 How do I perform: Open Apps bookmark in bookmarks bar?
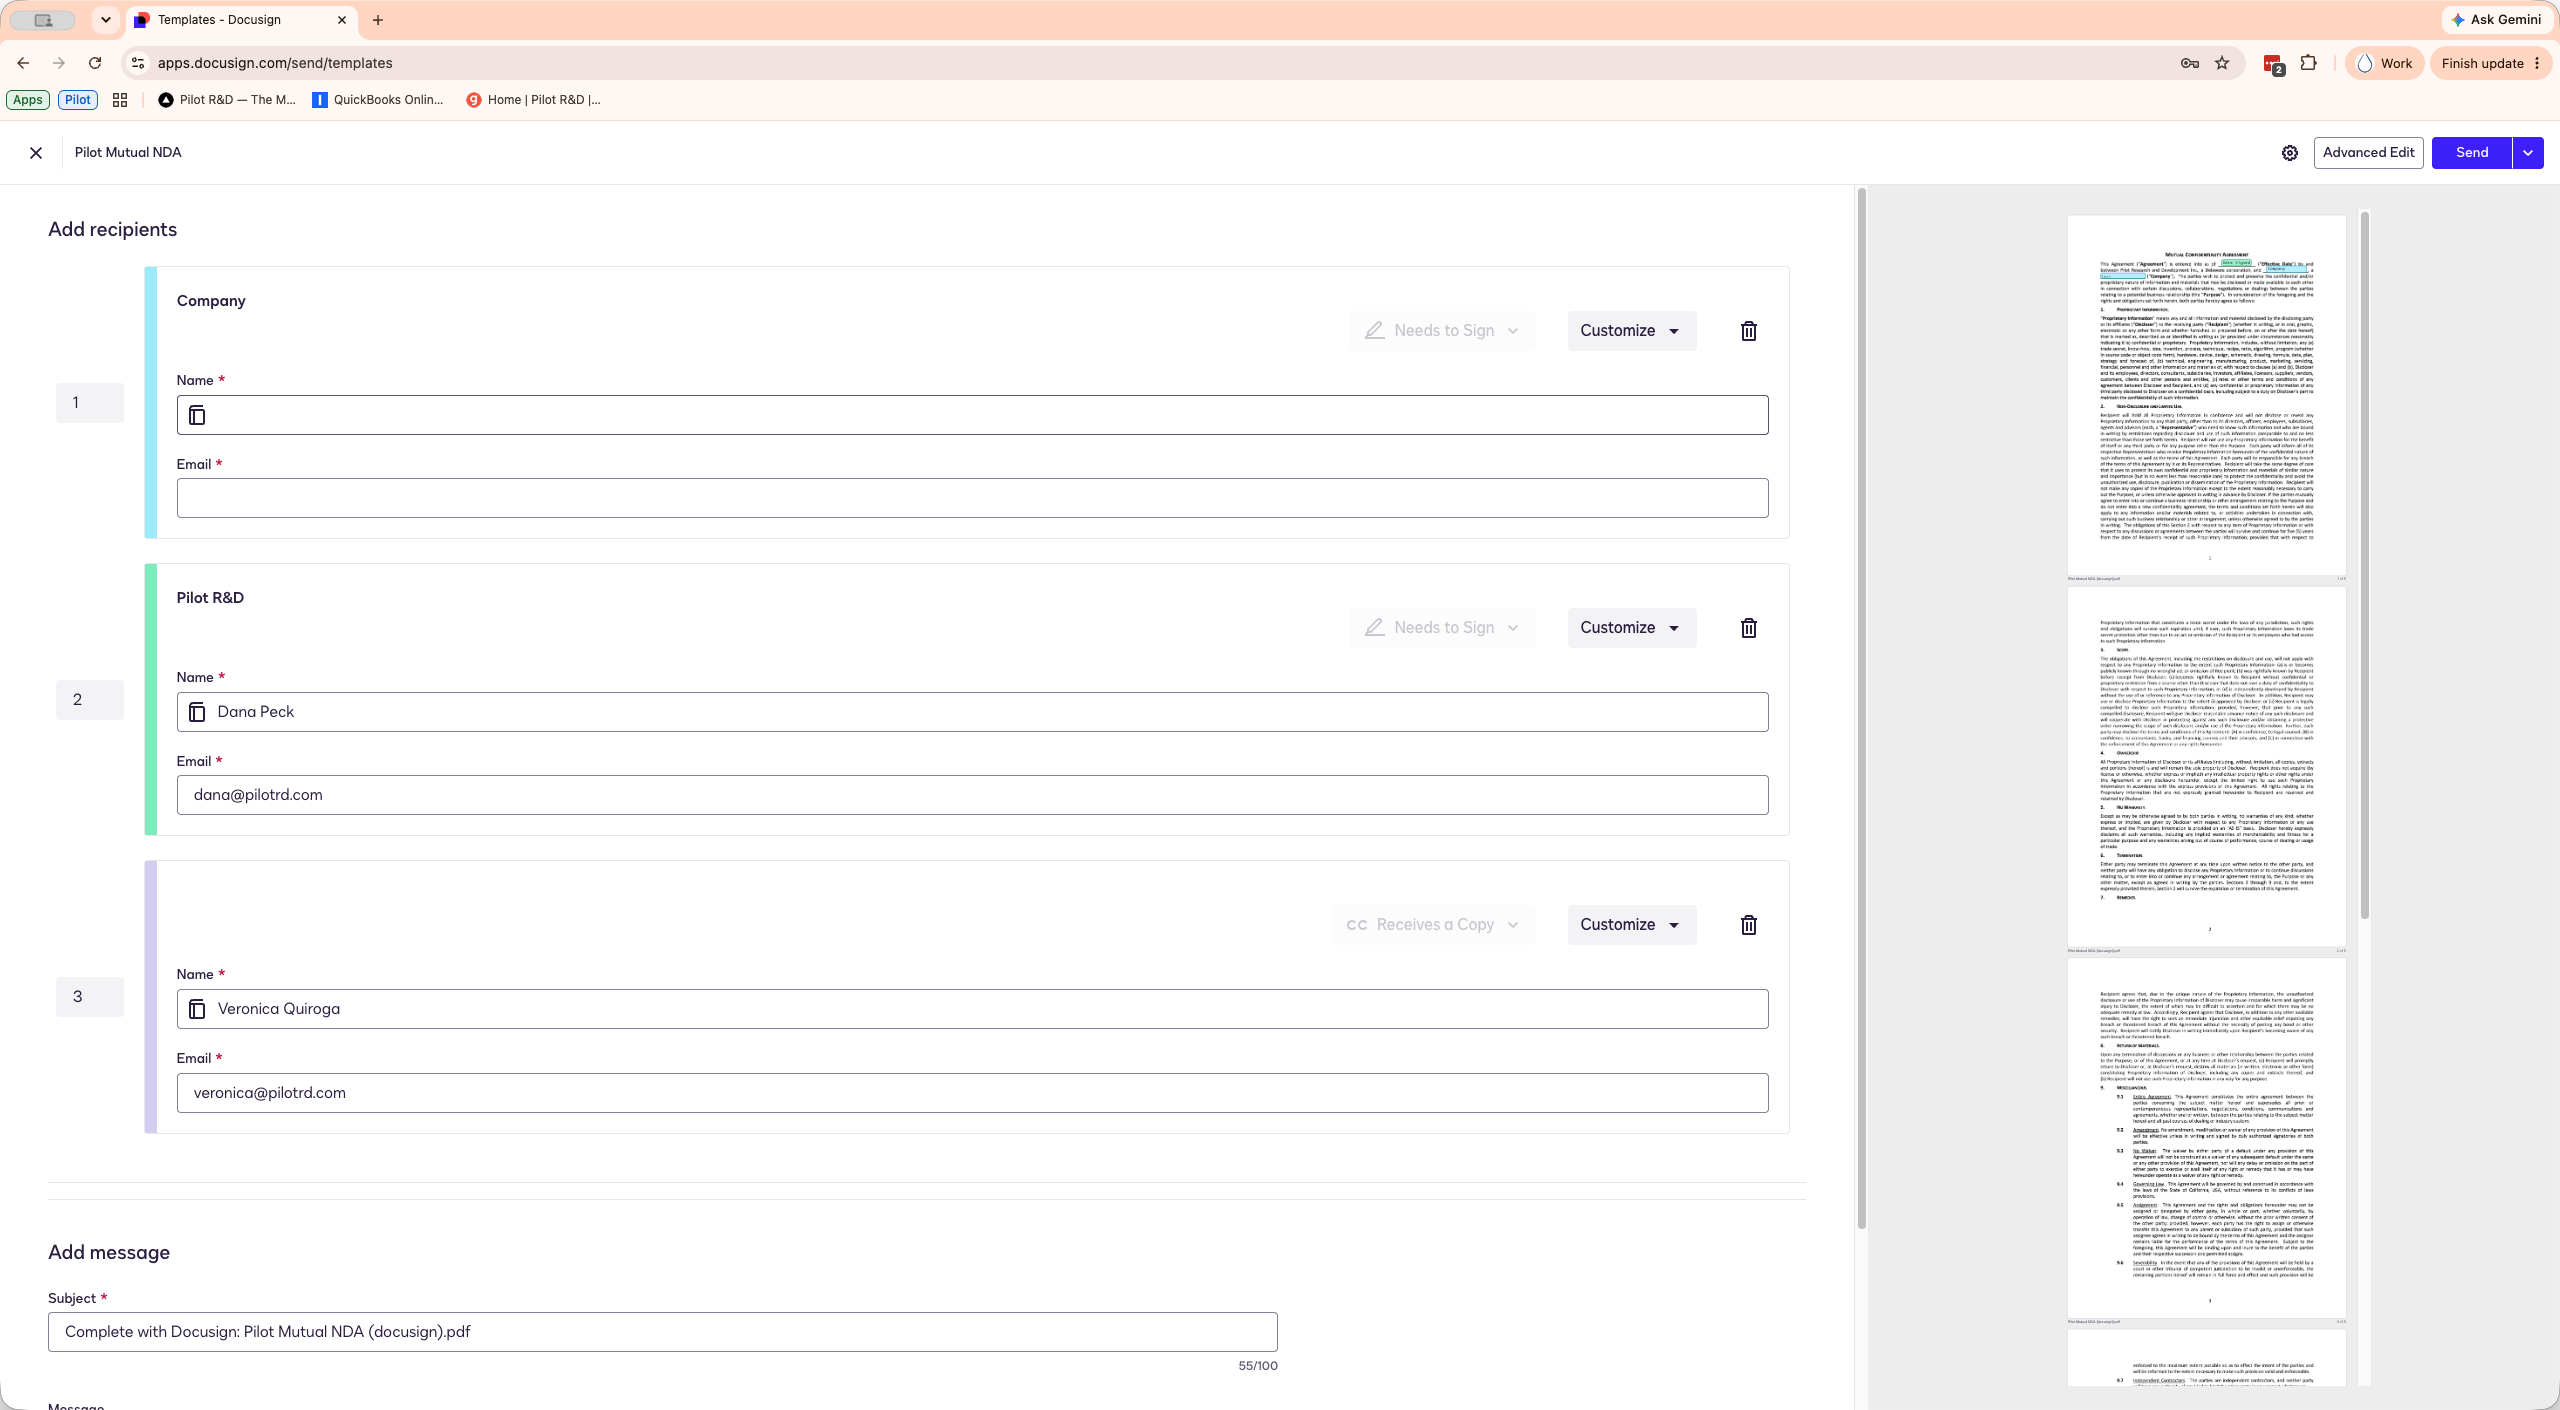[28, 100]
